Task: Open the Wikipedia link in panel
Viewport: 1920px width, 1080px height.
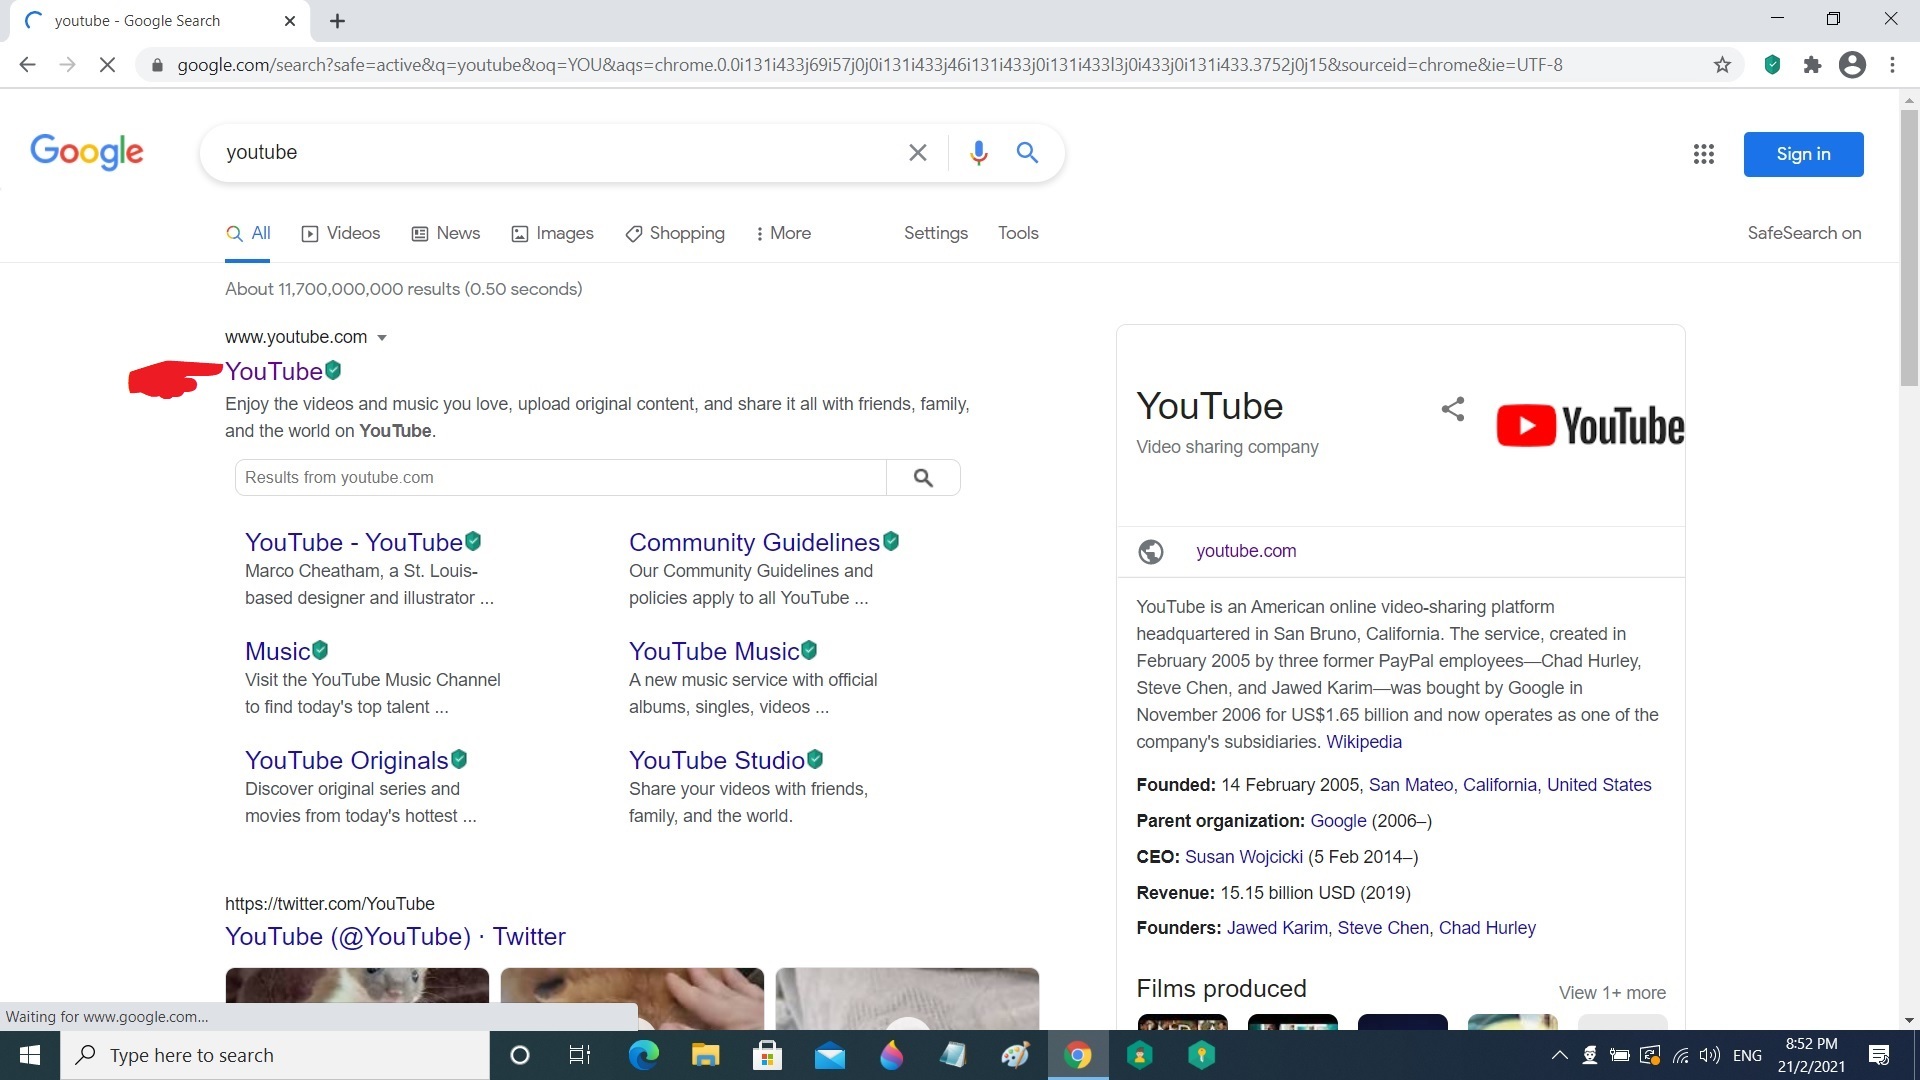Action: (1364, 742)
